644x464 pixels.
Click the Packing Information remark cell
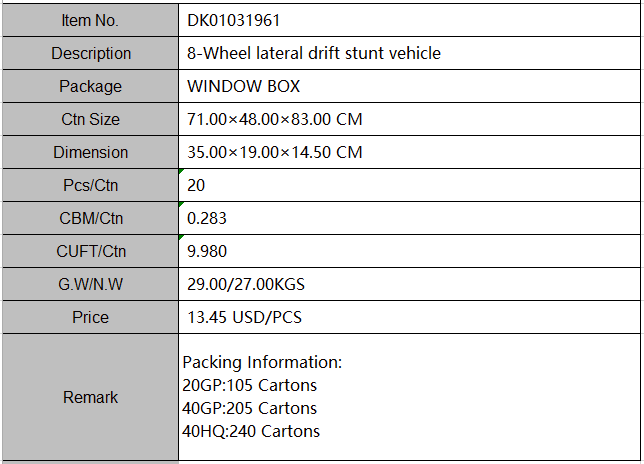(262, 397)
